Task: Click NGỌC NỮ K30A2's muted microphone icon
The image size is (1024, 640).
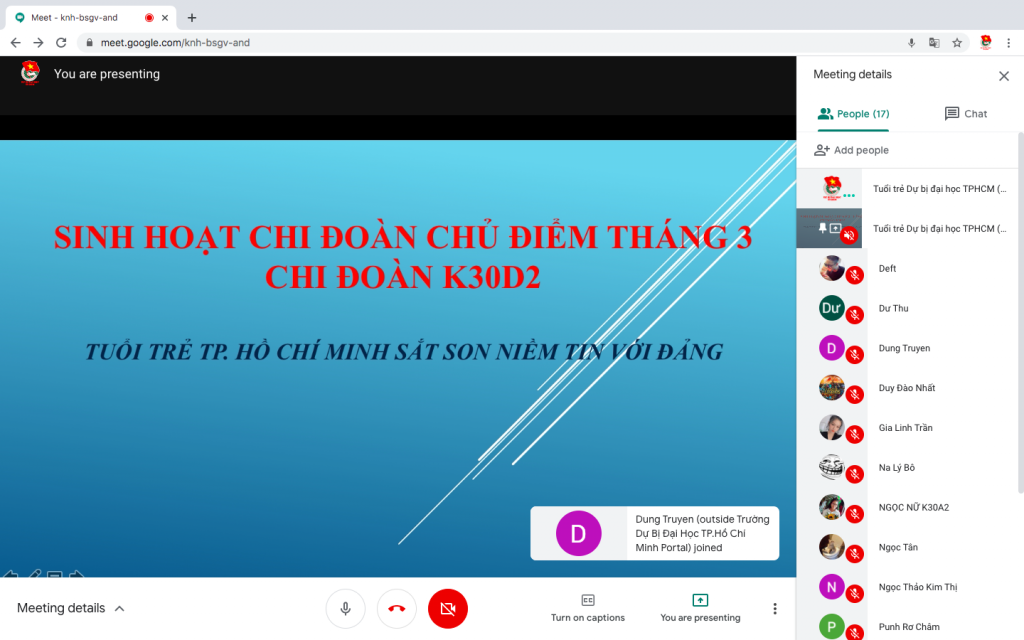Action: pyautogui.click(x=855, y=515)
